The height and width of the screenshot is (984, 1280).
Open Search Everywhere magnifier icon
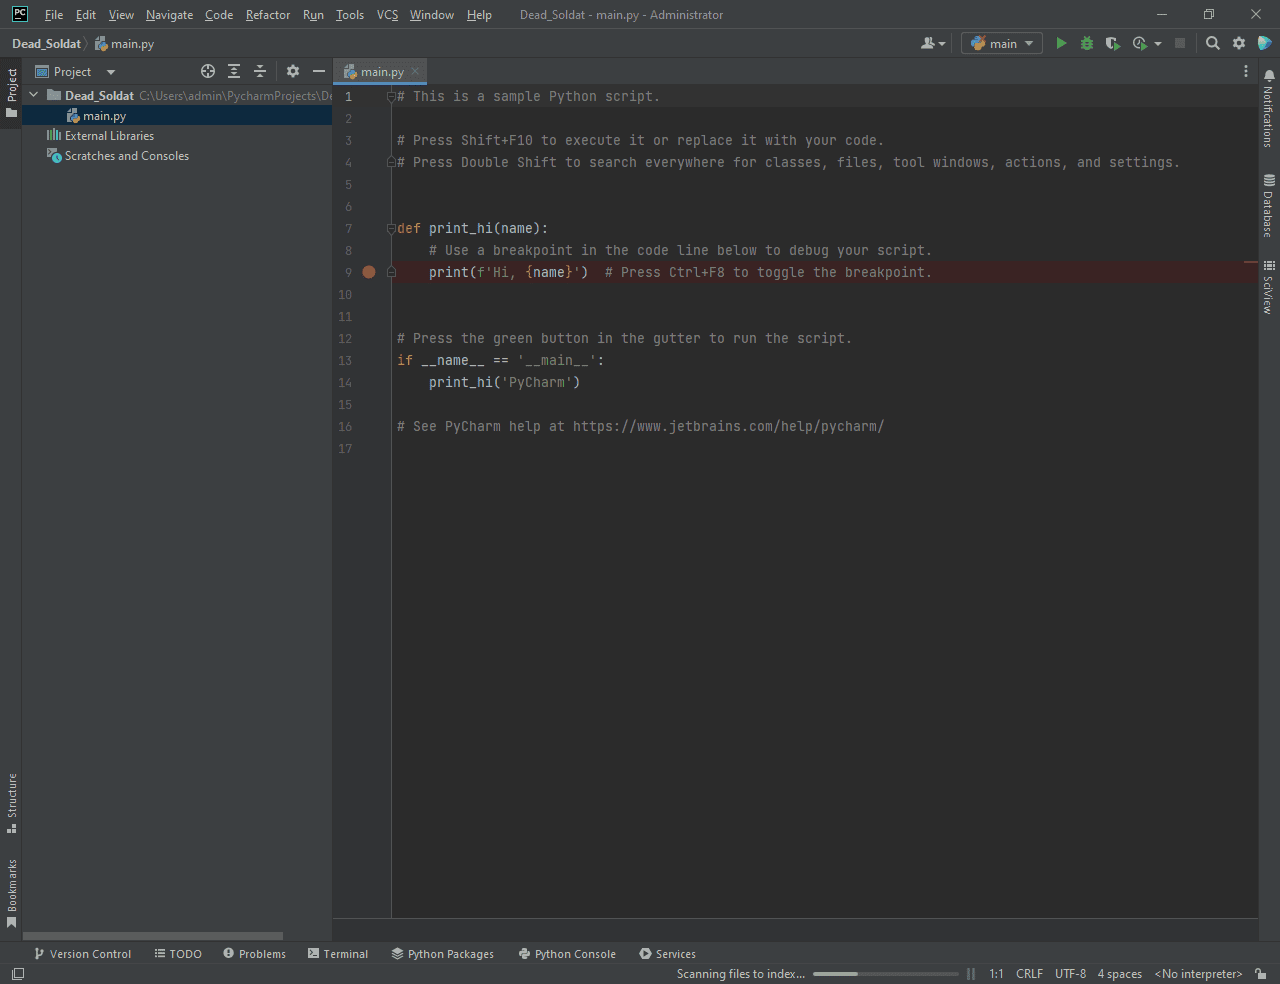(1213, 43)
